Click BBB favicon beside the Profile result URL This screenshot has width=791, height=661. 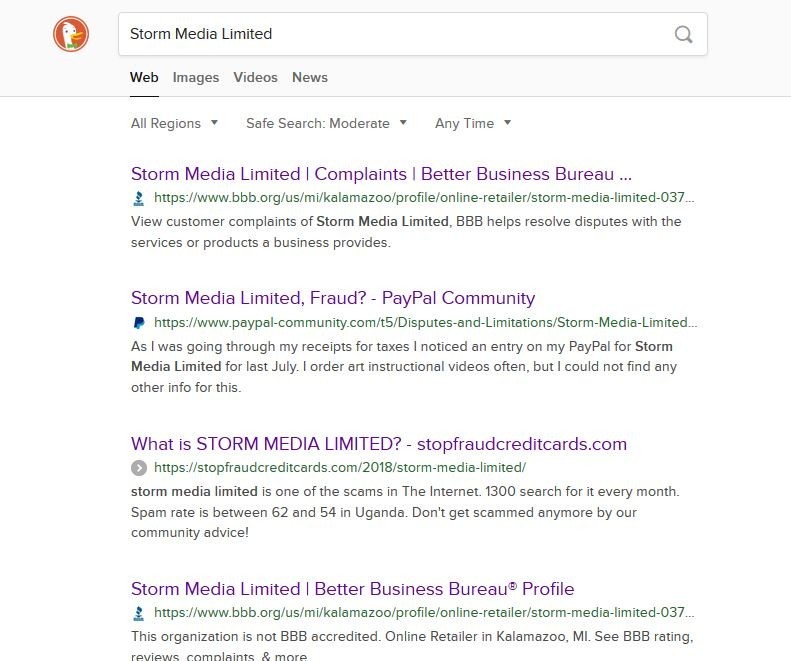click(x=139, y=613)
